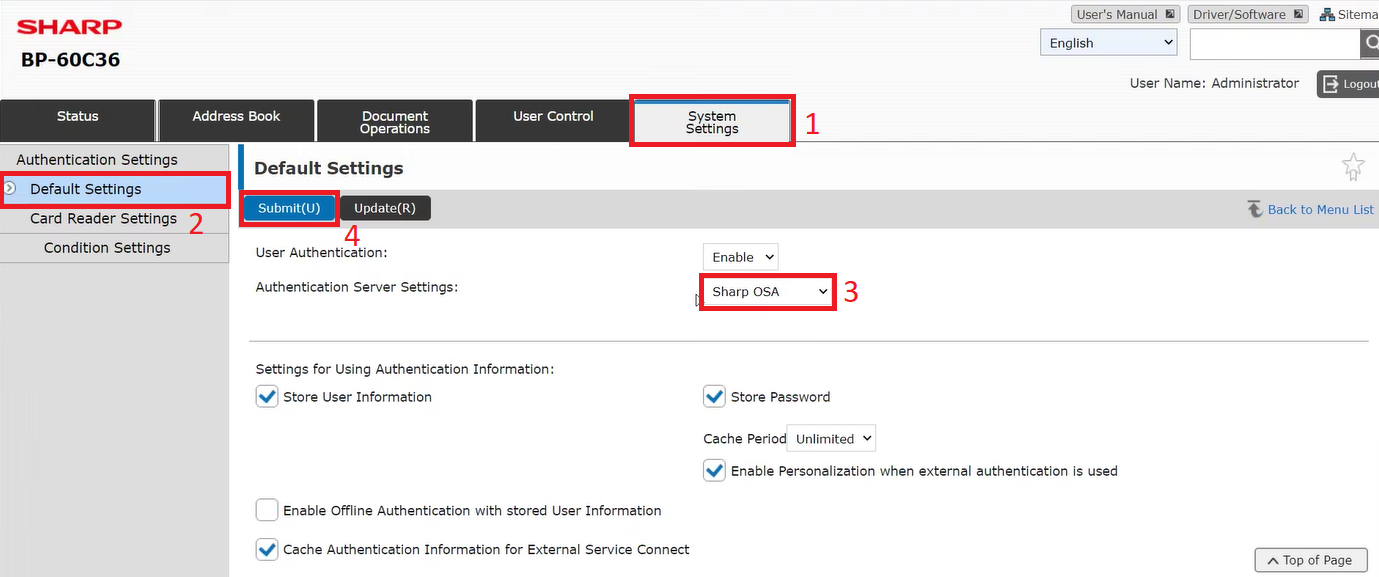Enable Offline Authentication with stored User Information

click(x=267, y=510)
